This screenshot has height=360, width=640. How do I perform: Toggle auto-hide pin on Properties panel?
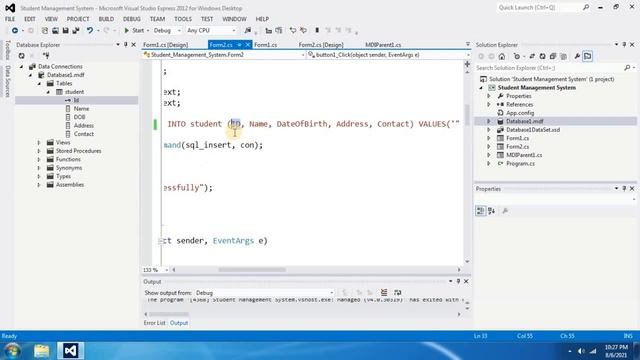tap(624, 189)
